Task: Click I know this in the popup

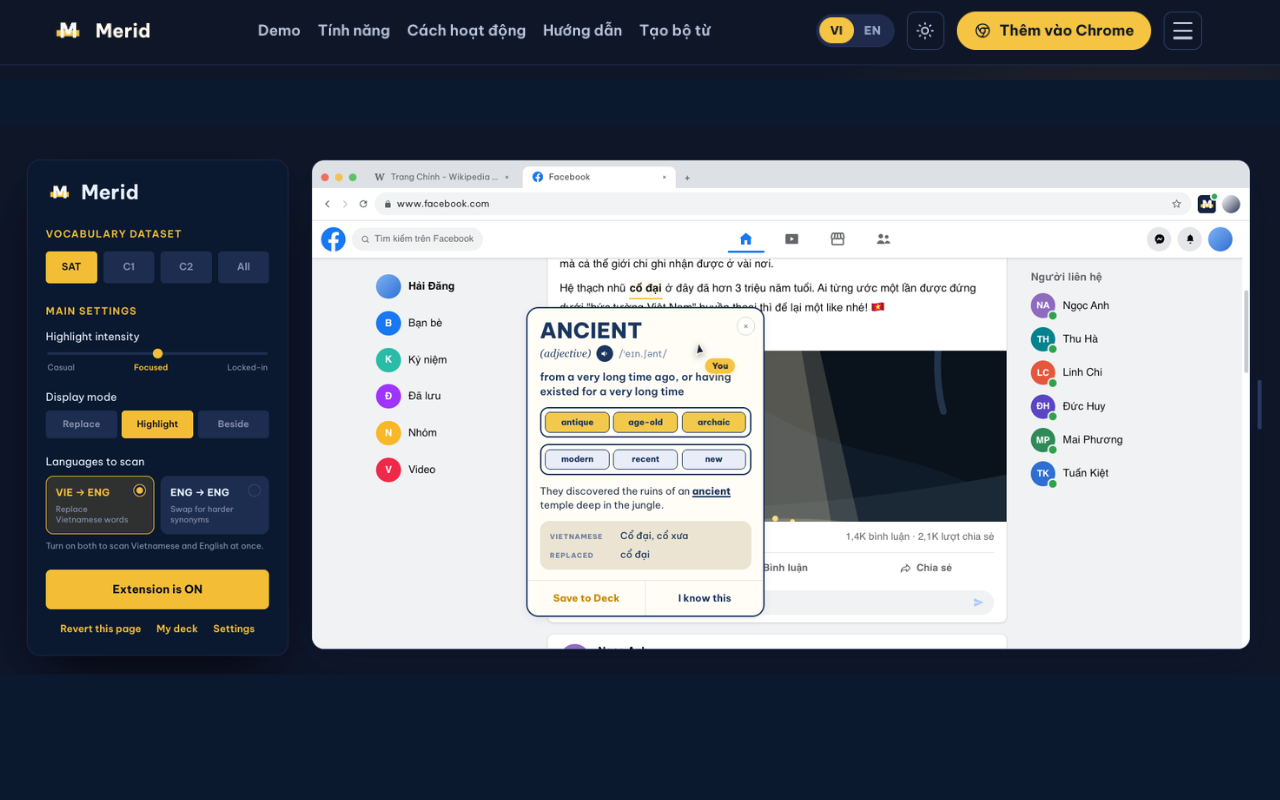Action: (704, 598)
